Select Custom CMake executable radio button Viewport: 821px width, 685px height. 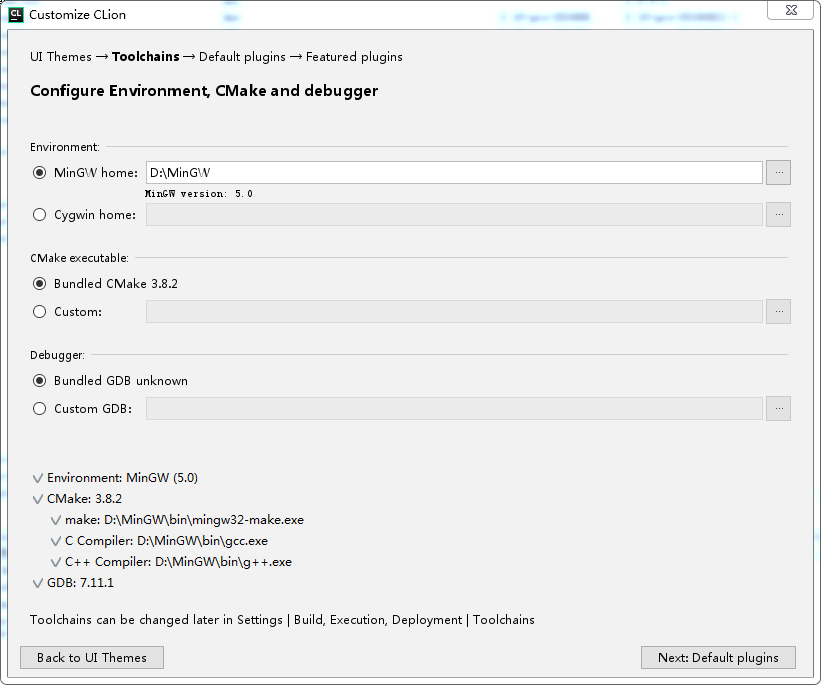pos(40,311)
